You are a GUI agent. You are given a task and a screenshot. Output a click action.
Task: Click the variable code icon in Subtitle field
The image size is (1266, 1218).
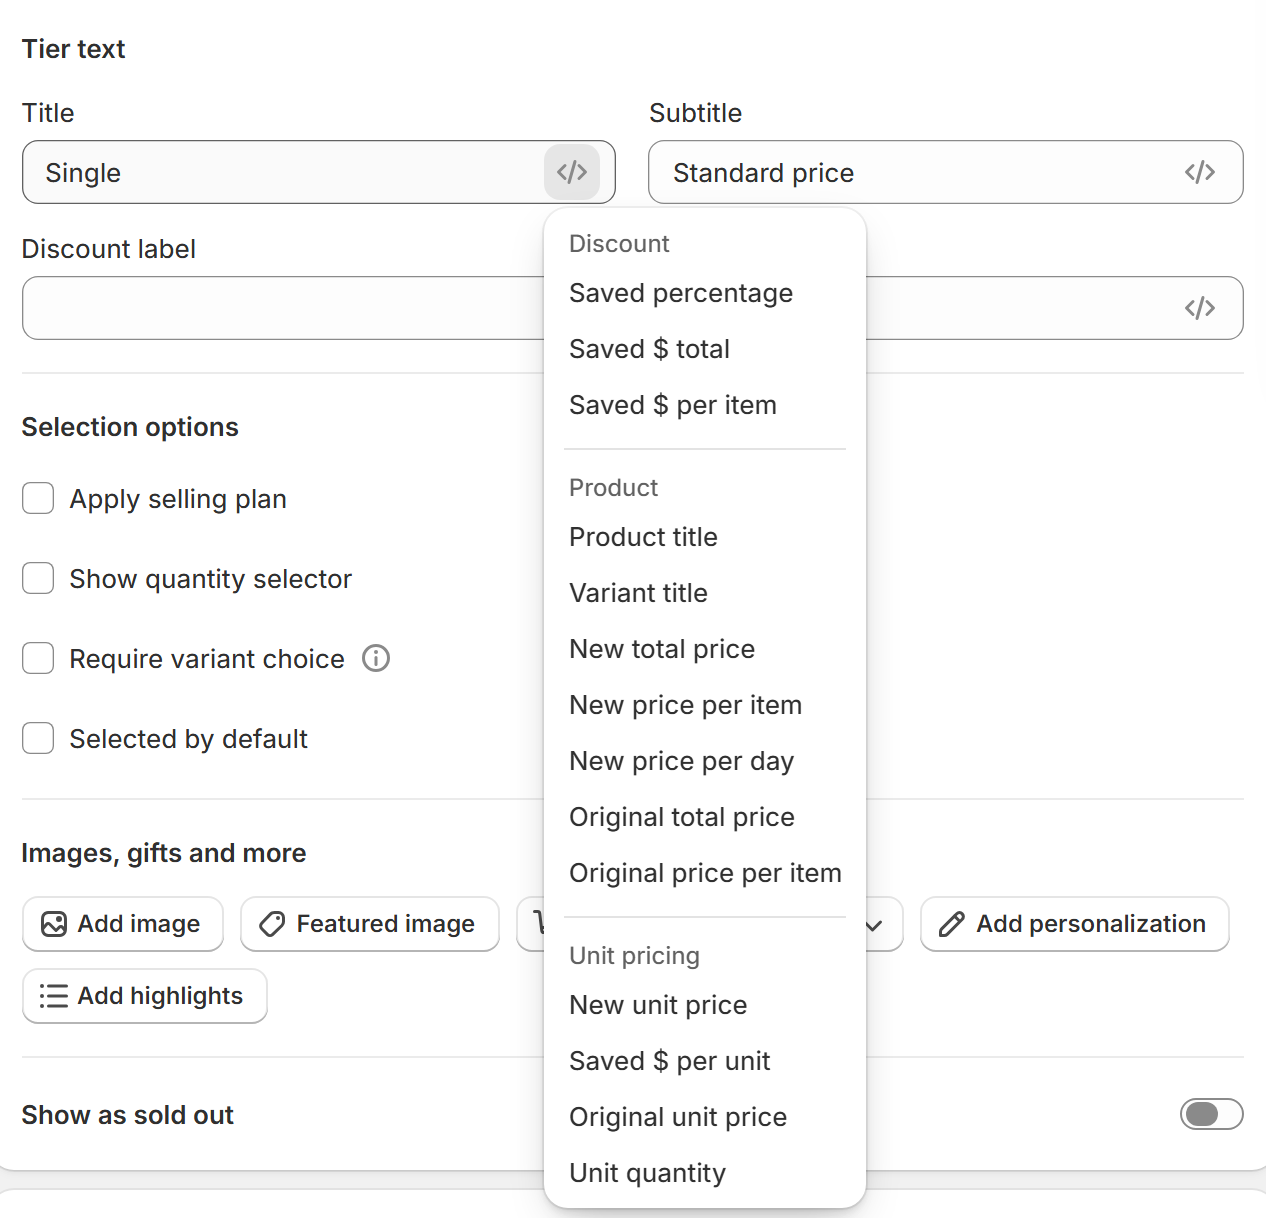click(1200, 172)
